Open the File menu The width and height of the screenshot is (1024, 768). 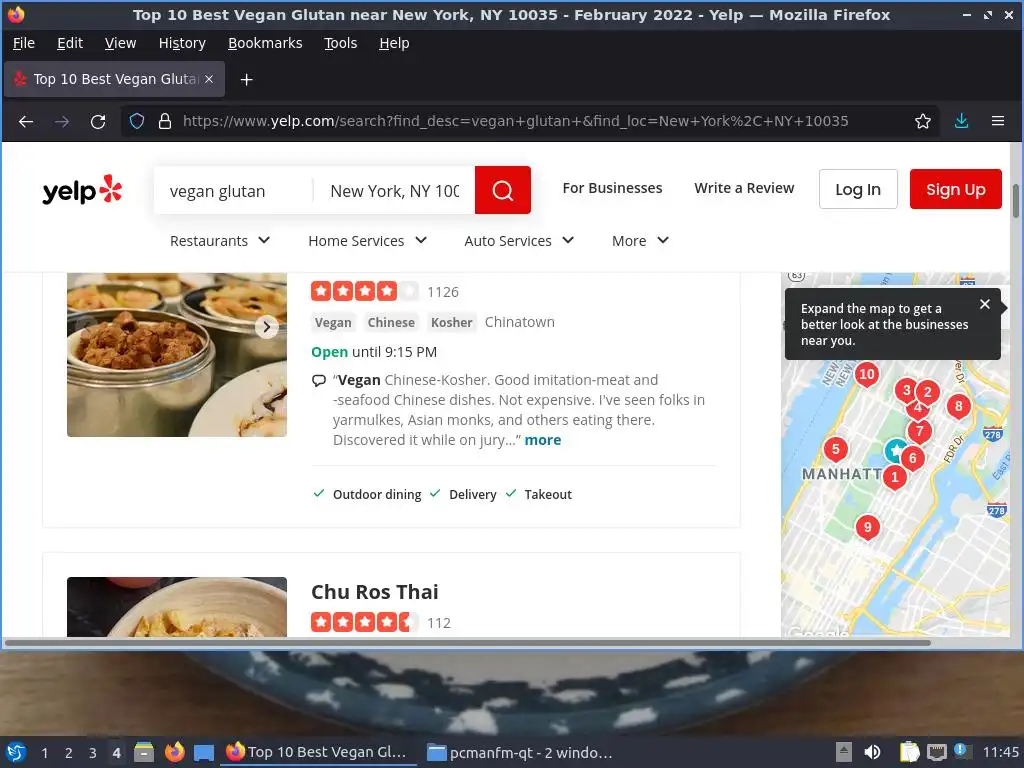tap(24, 43)
